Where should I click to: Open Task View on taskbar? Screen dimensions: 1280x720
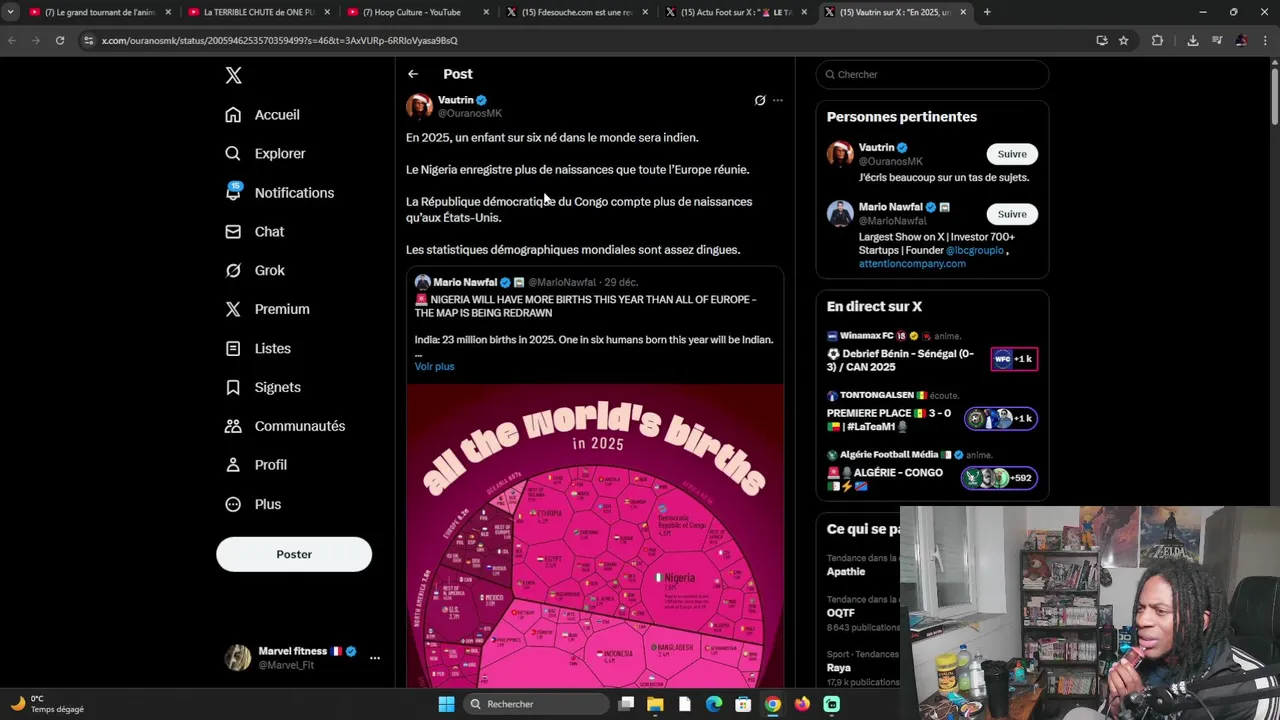point(626,704)
